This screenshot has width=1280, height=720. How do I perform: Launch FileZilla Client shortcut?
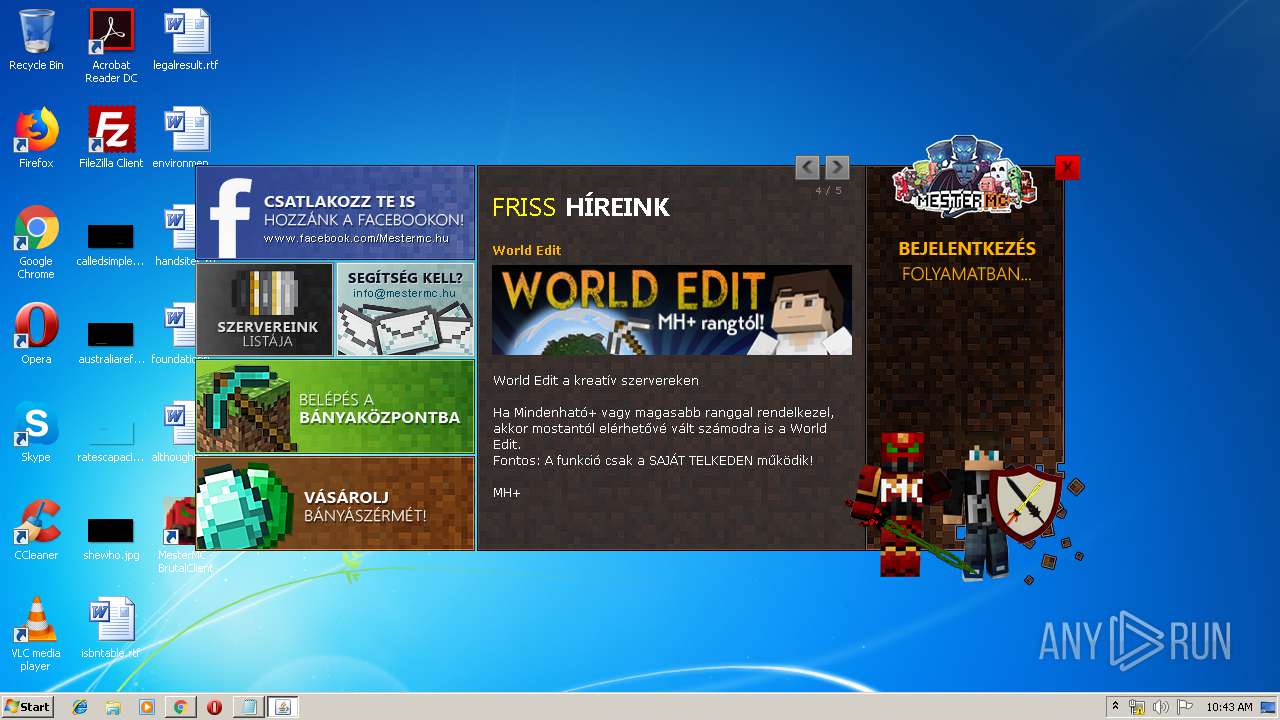point(111,138)
